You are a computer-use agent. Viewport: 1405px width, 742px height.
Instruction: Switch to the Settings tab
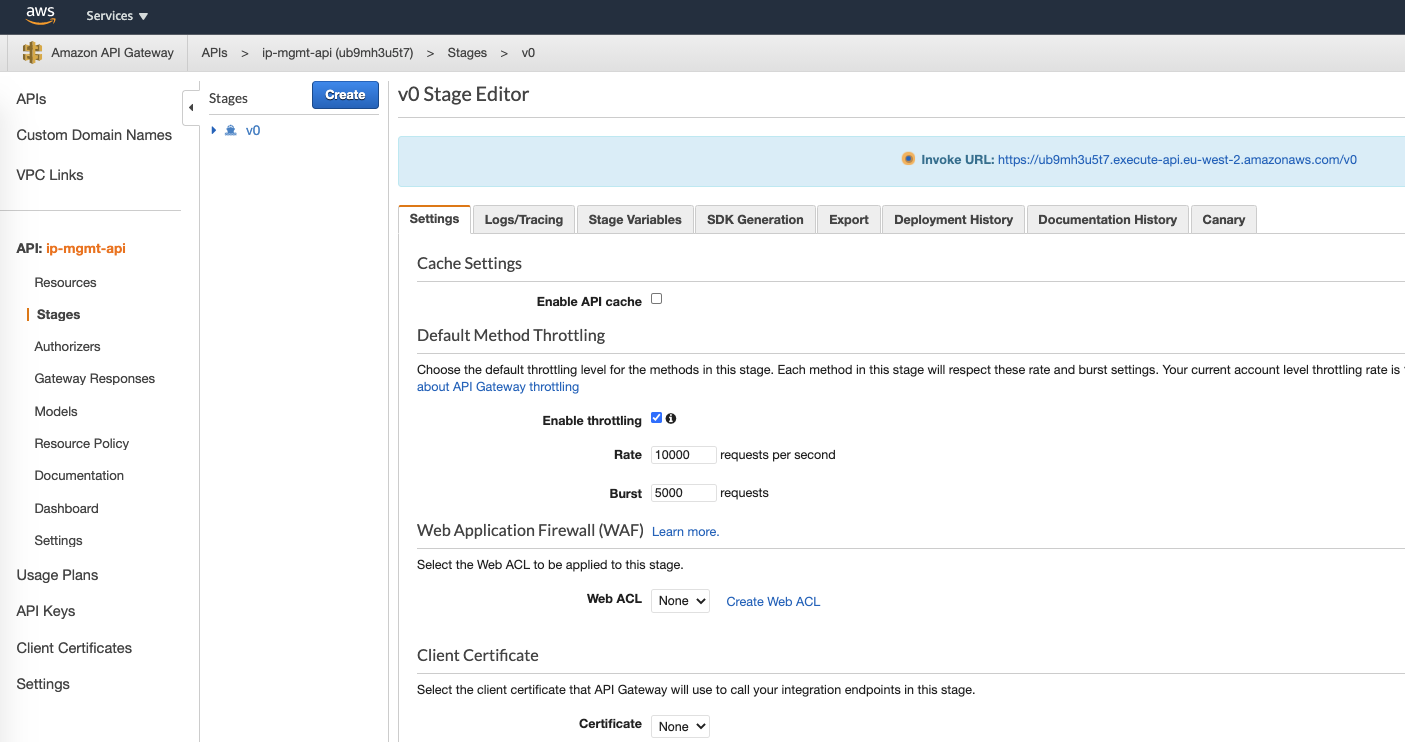pos(434,219)
